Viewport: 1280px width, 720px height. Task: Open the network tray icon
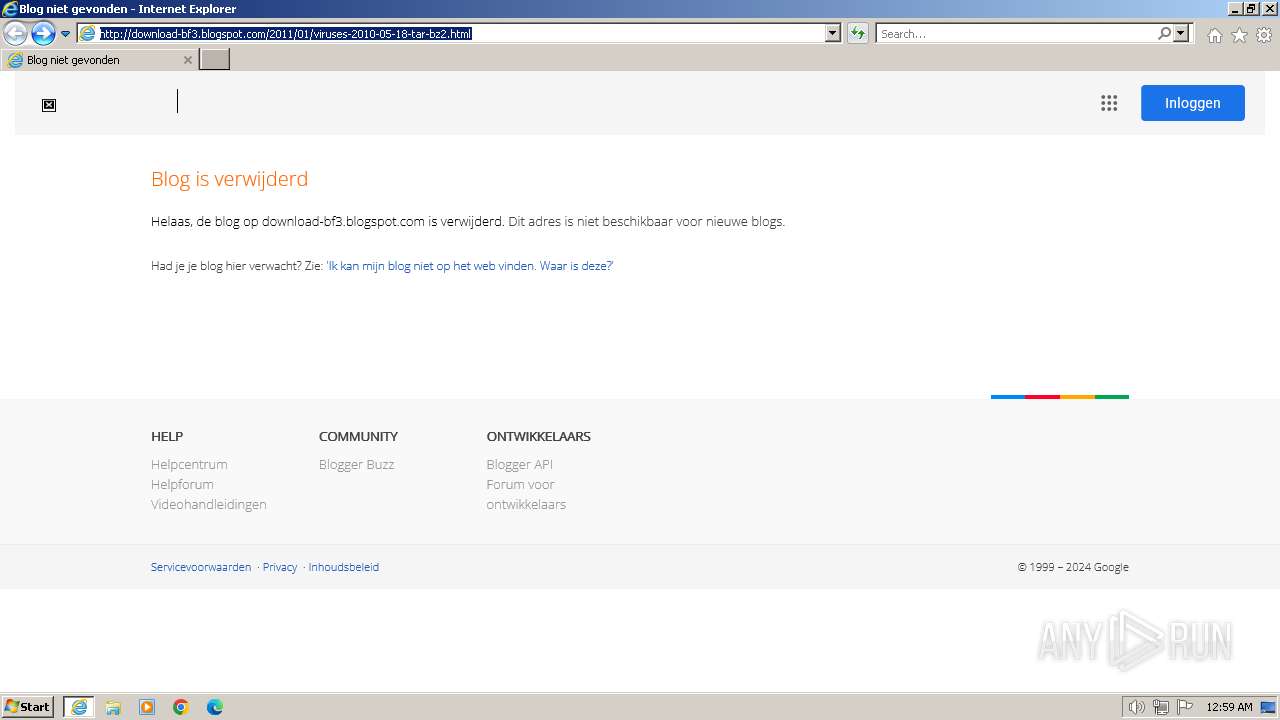pos(1161,707)
